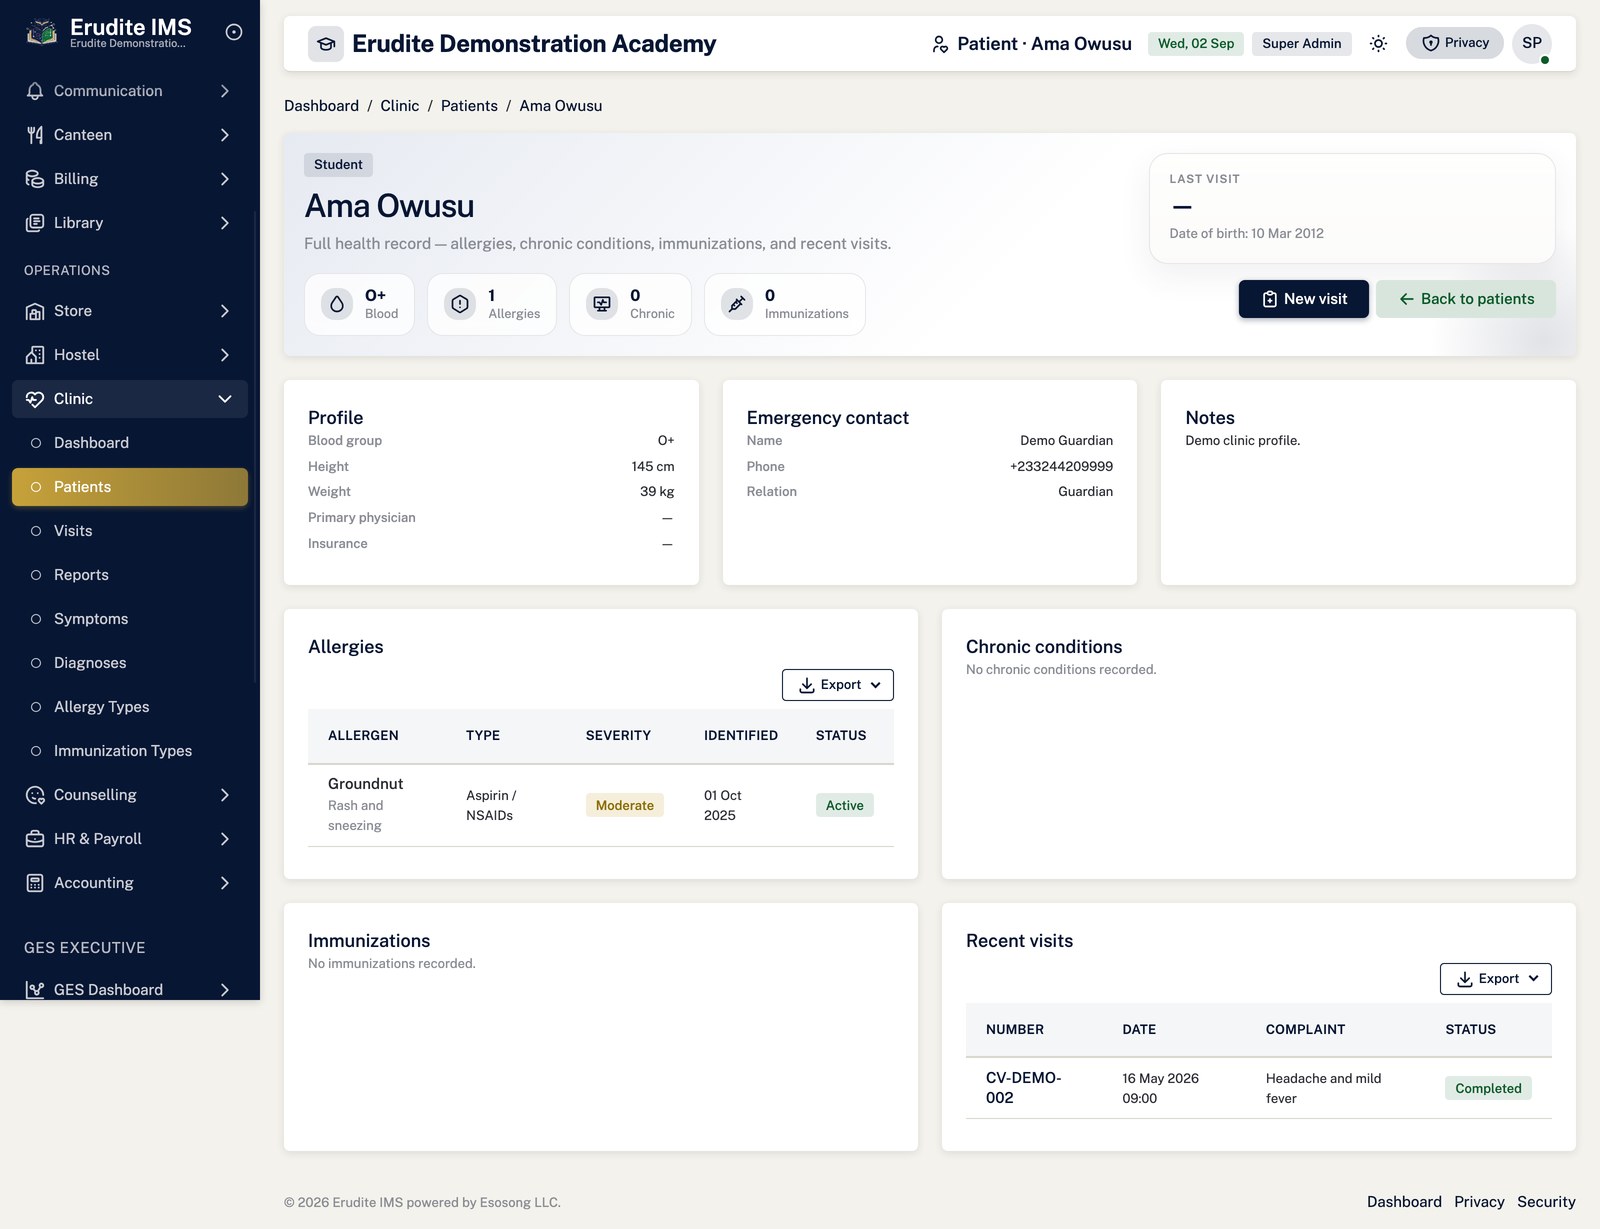The image size is (1600, 1229).
Task: Collapse sidebar using the circle toggle icon
Action: [234, 32]
